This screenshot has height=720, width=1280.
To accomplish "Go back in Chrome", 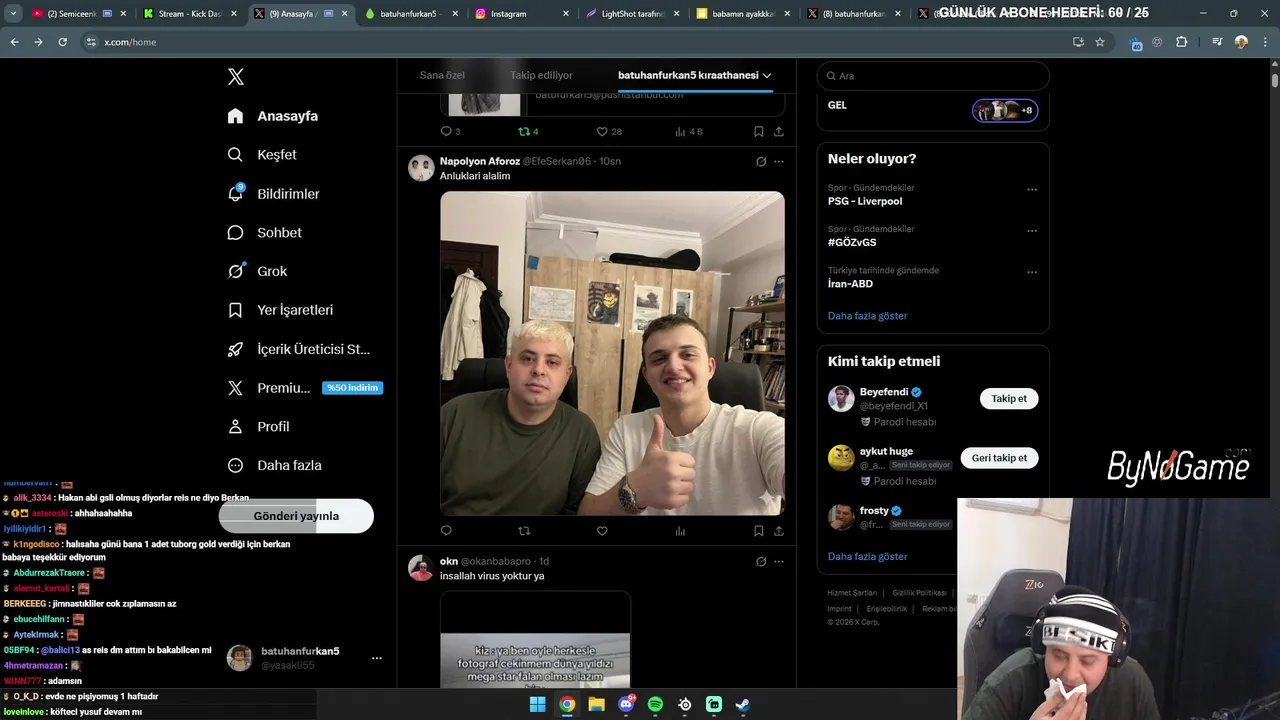I will click(14, 42).
